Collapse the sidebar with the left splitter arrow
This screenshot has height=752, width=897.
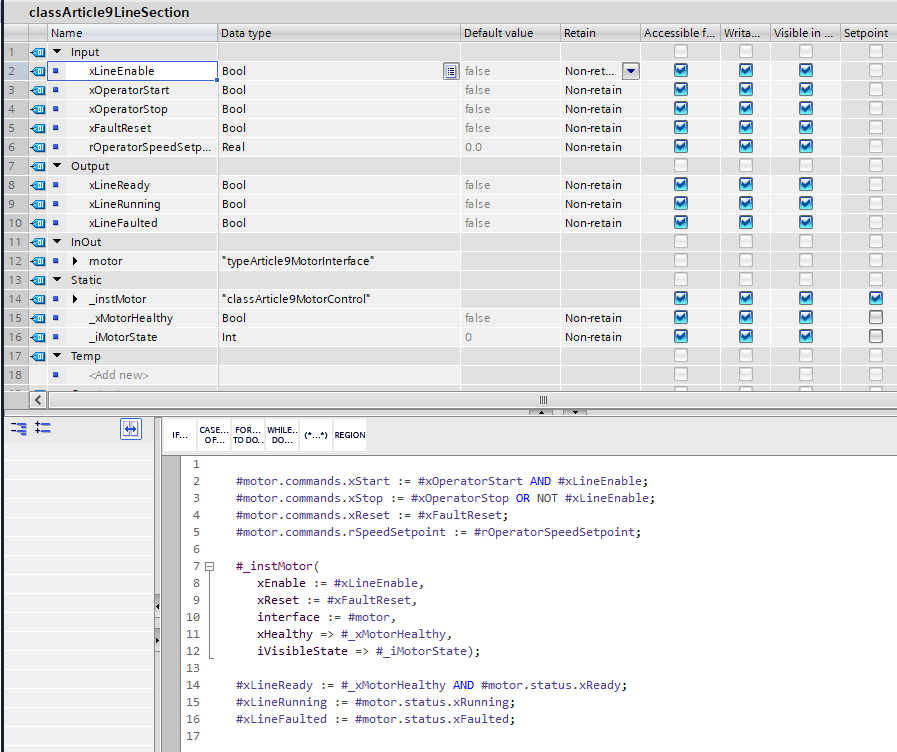pyautogui.click(x=157, y=606)
